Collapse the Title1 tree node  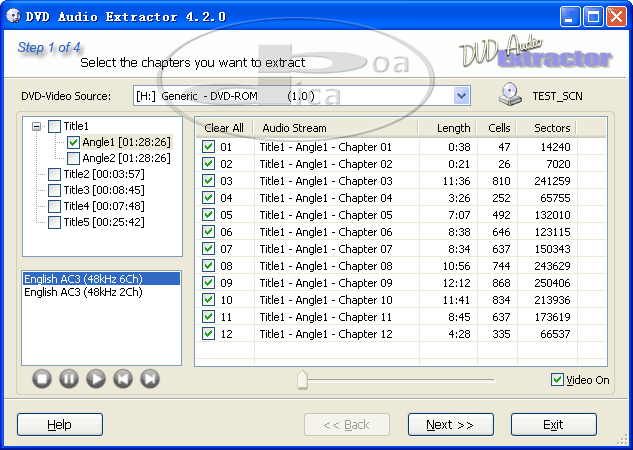pyautogui.click(x=37, y=127)
